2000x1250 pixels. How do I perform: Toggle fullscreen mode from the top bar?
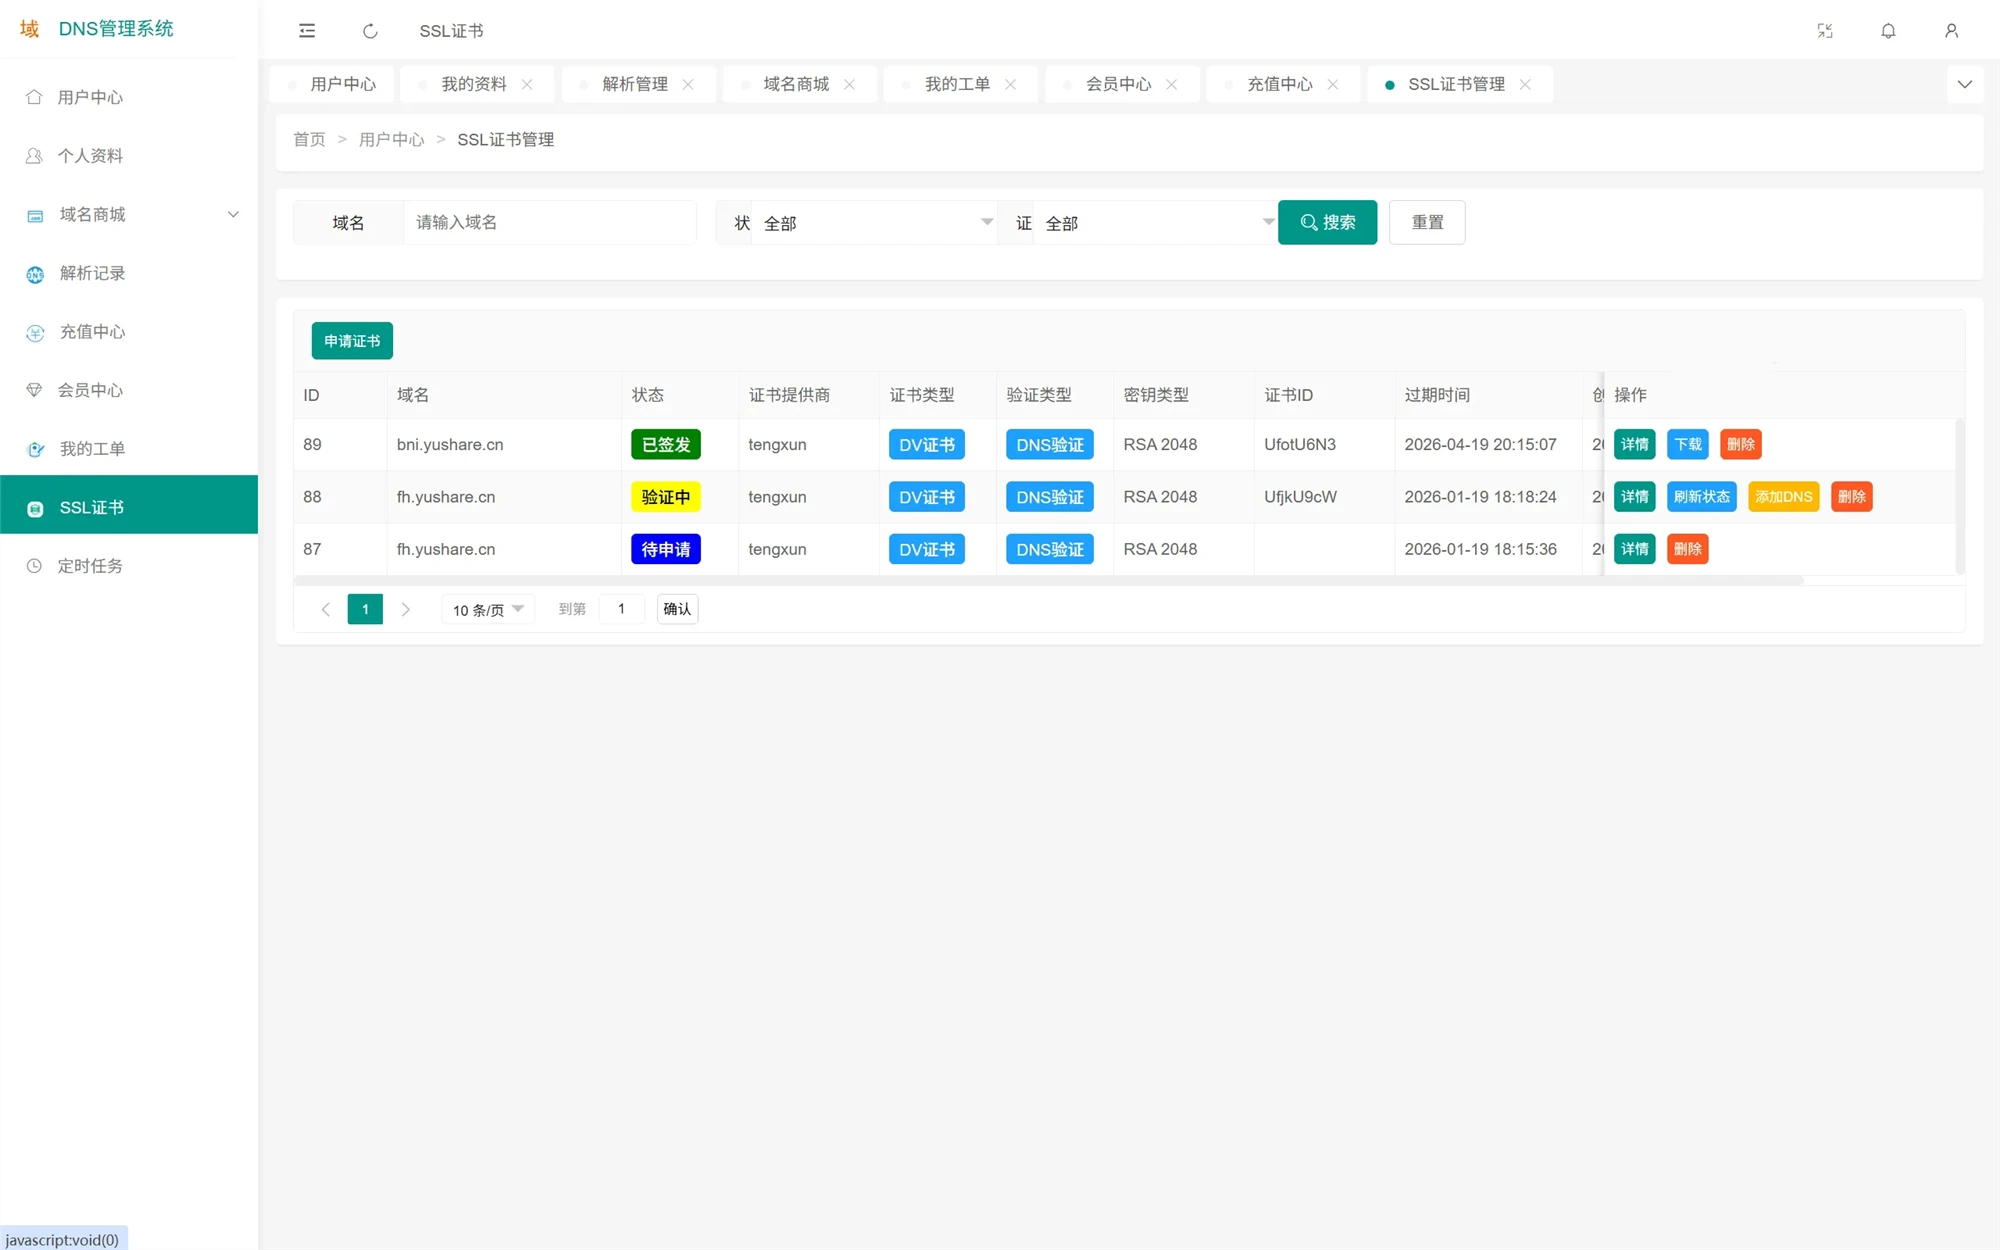coord(1824,31)
